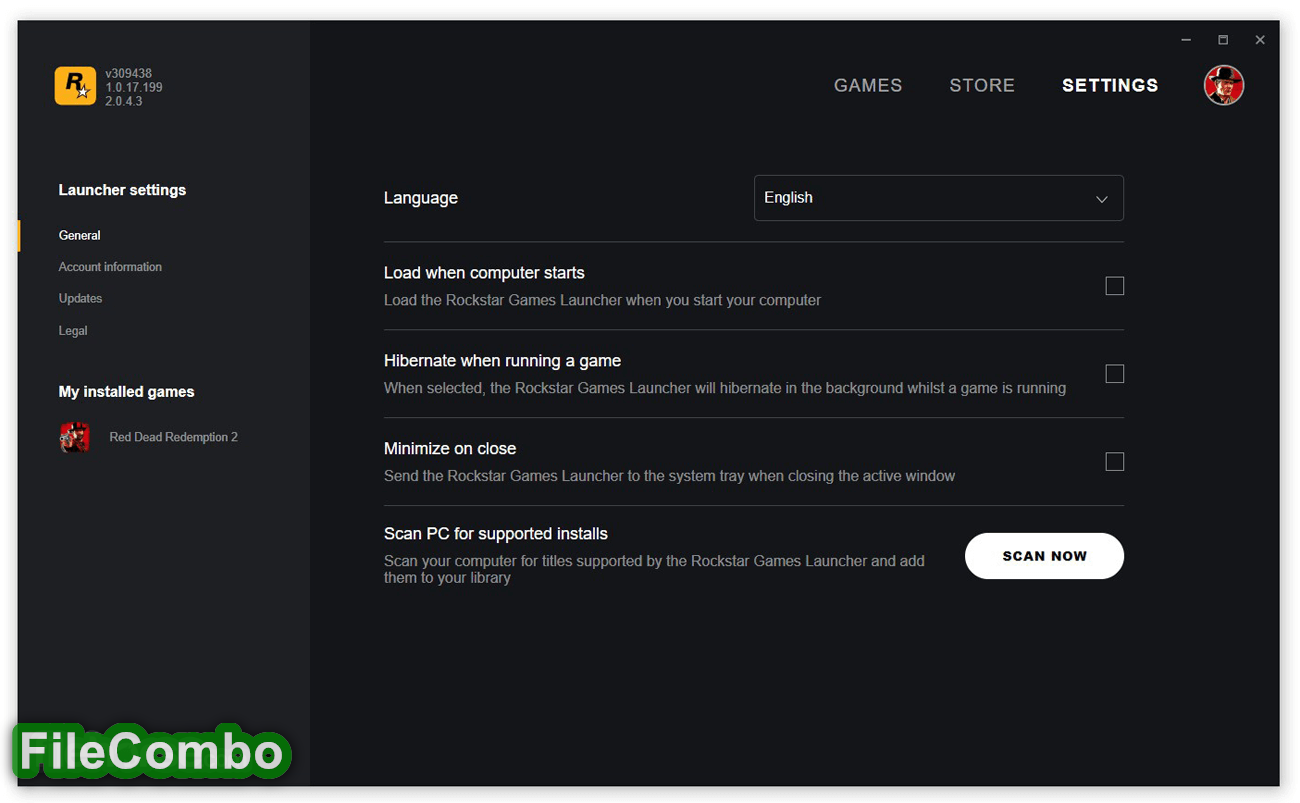
Task: Select General in Launcher settings
Action: (x=80, y=236)
